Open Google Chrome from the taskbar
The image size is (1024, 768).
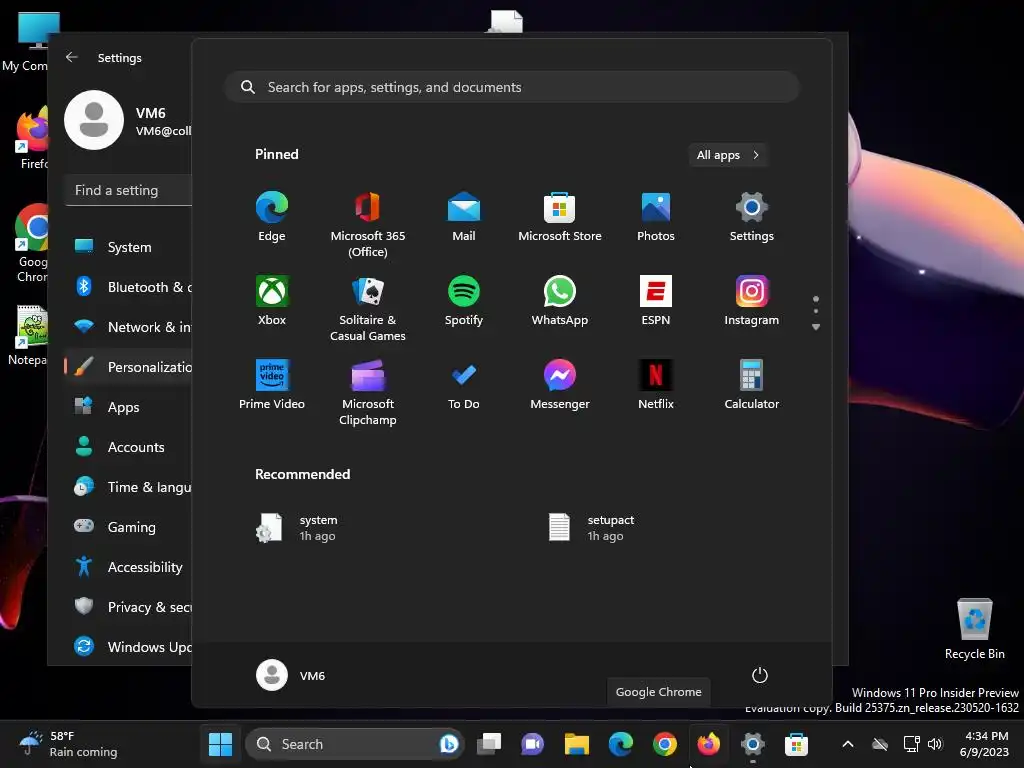pyautogui.click(x=664, y=744)
